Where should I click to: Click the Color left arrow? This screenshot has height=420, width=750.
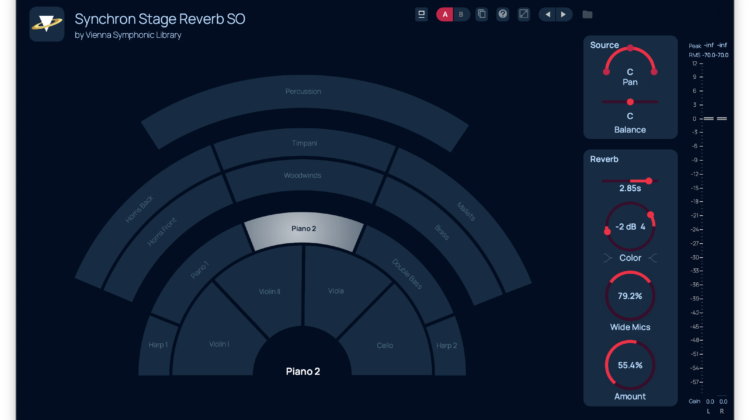(607, 258)
